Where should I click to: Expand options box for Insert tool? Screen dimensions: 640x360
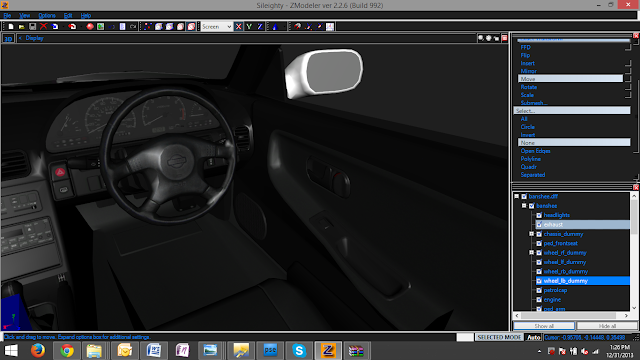click(628, 63)
